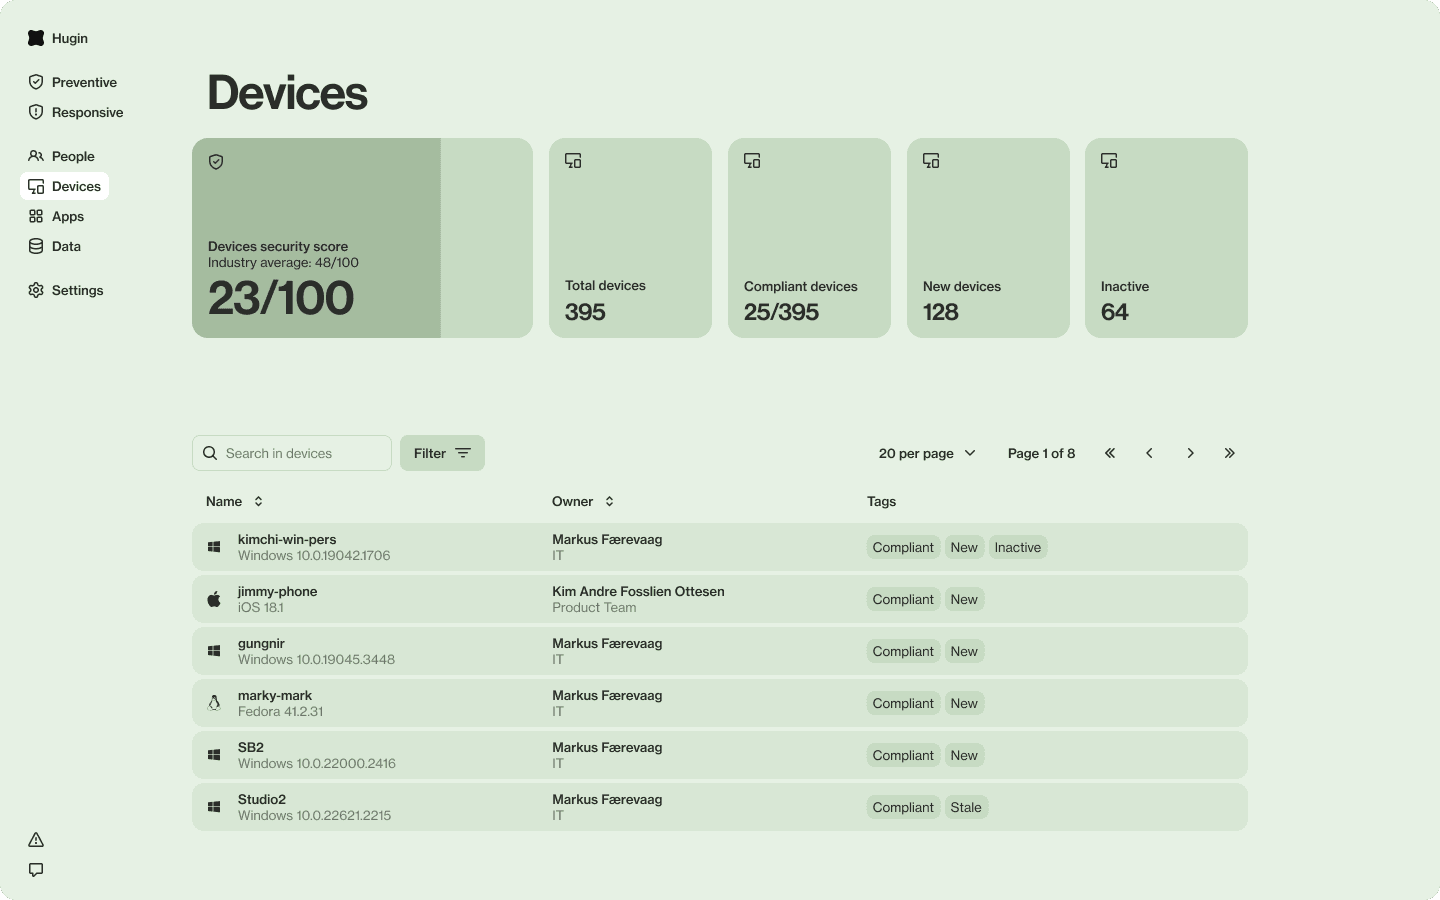Open the marky-mark device
The width and height of the screenshot is (1440, 900).
tap(720, 703)
